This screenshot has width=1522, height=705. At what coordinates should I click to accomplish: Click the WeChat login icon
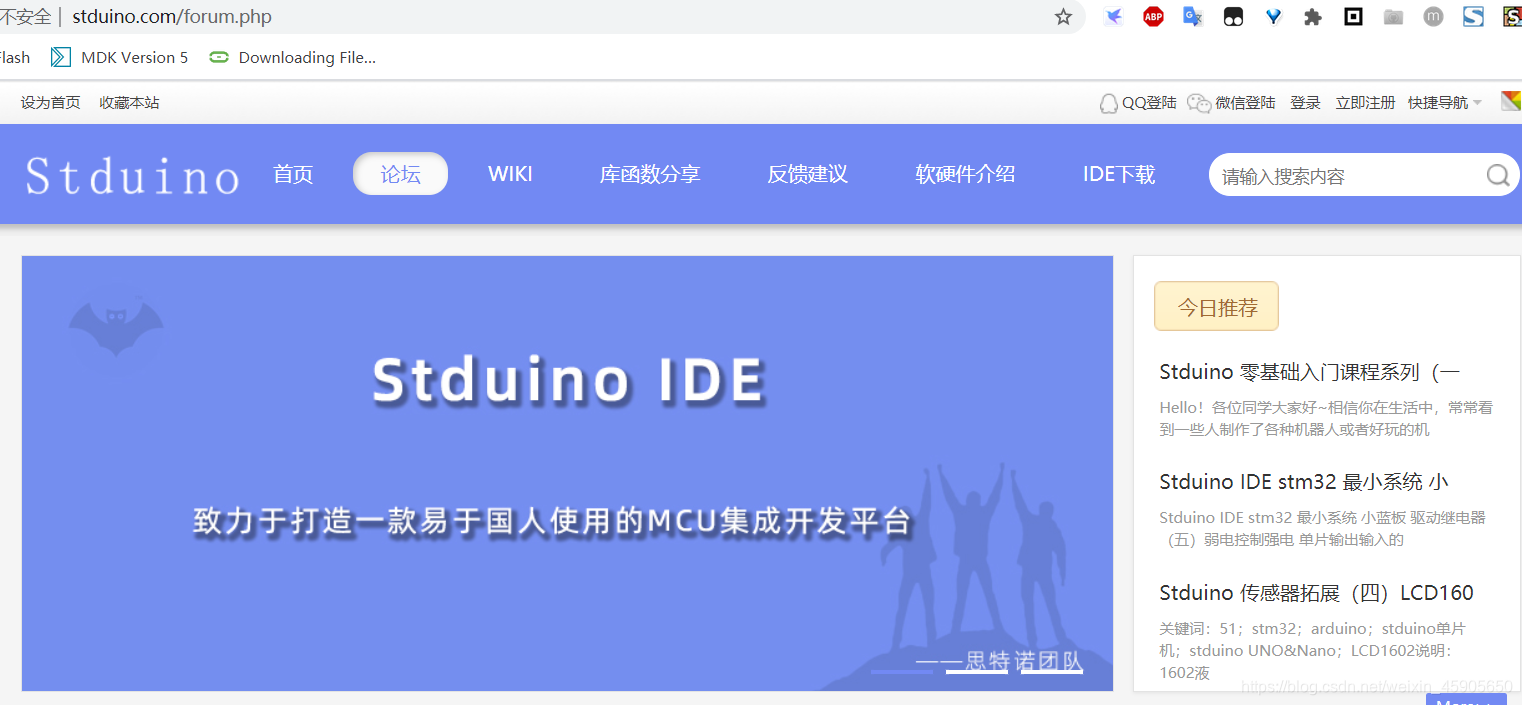1198,102
